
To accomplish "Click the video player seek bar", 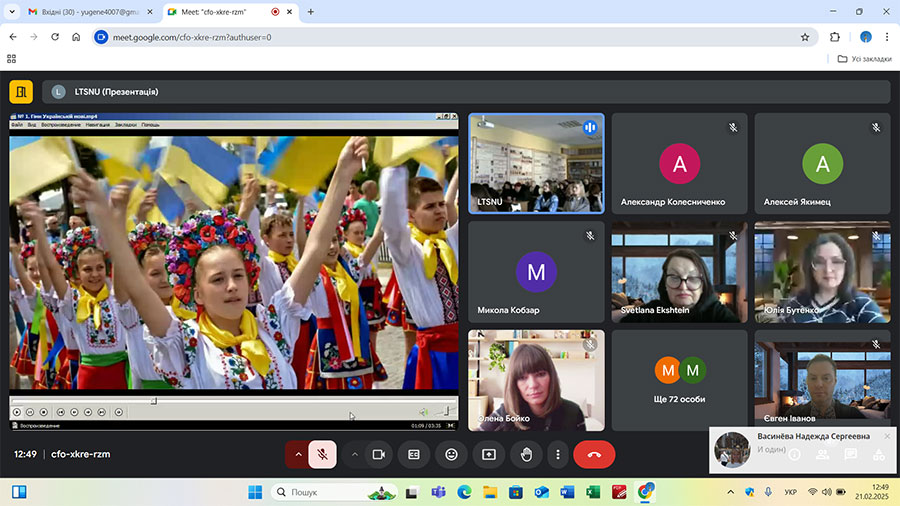I will [x=230, y=401].
